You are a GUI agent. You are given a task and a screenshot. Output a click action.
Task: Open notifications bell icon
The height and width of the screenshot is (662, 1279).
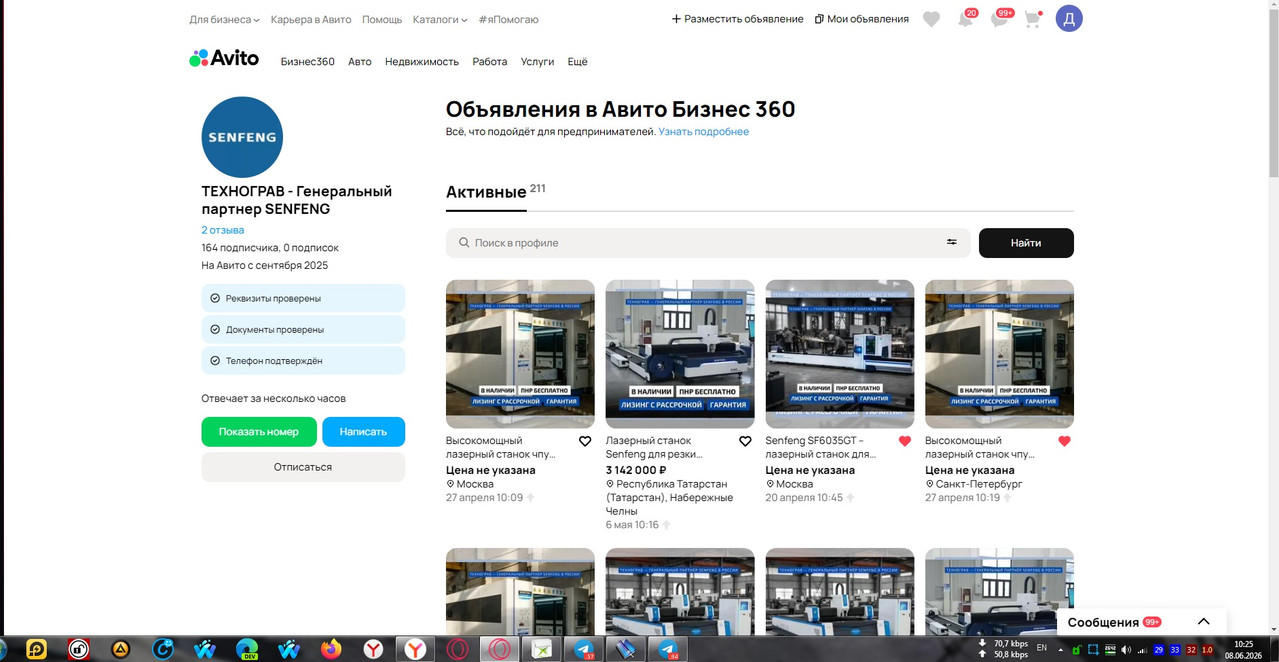point(965,19)
